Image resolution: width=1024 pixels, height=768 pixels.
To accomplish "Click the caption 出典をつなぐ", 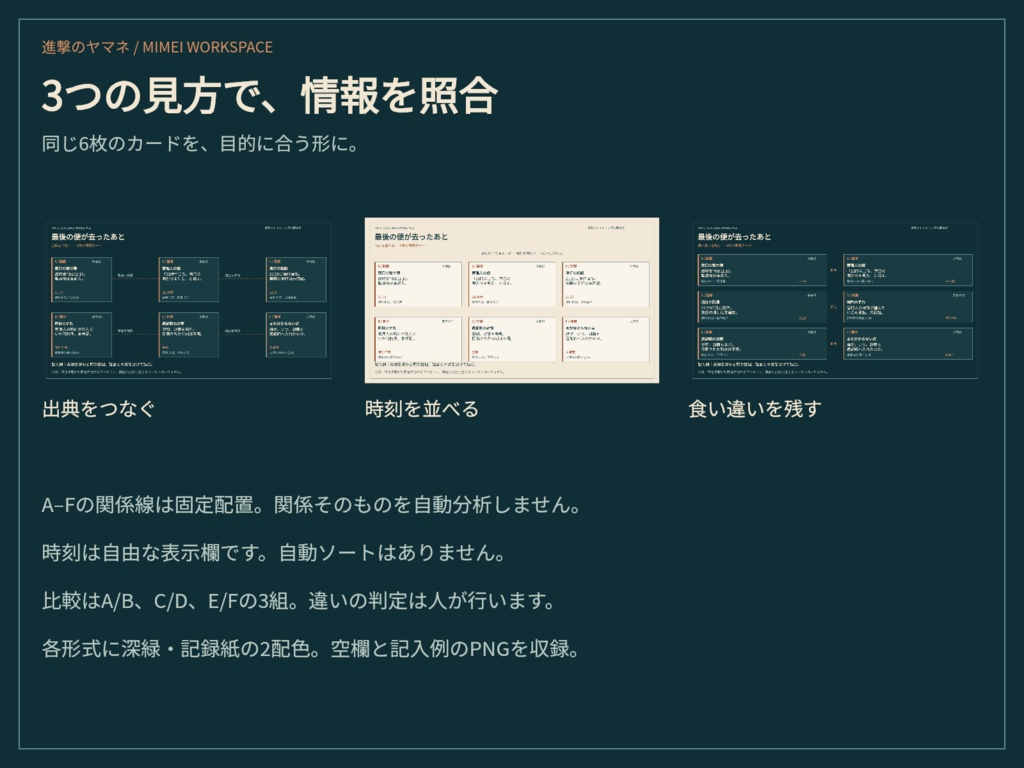I will 99,409.
